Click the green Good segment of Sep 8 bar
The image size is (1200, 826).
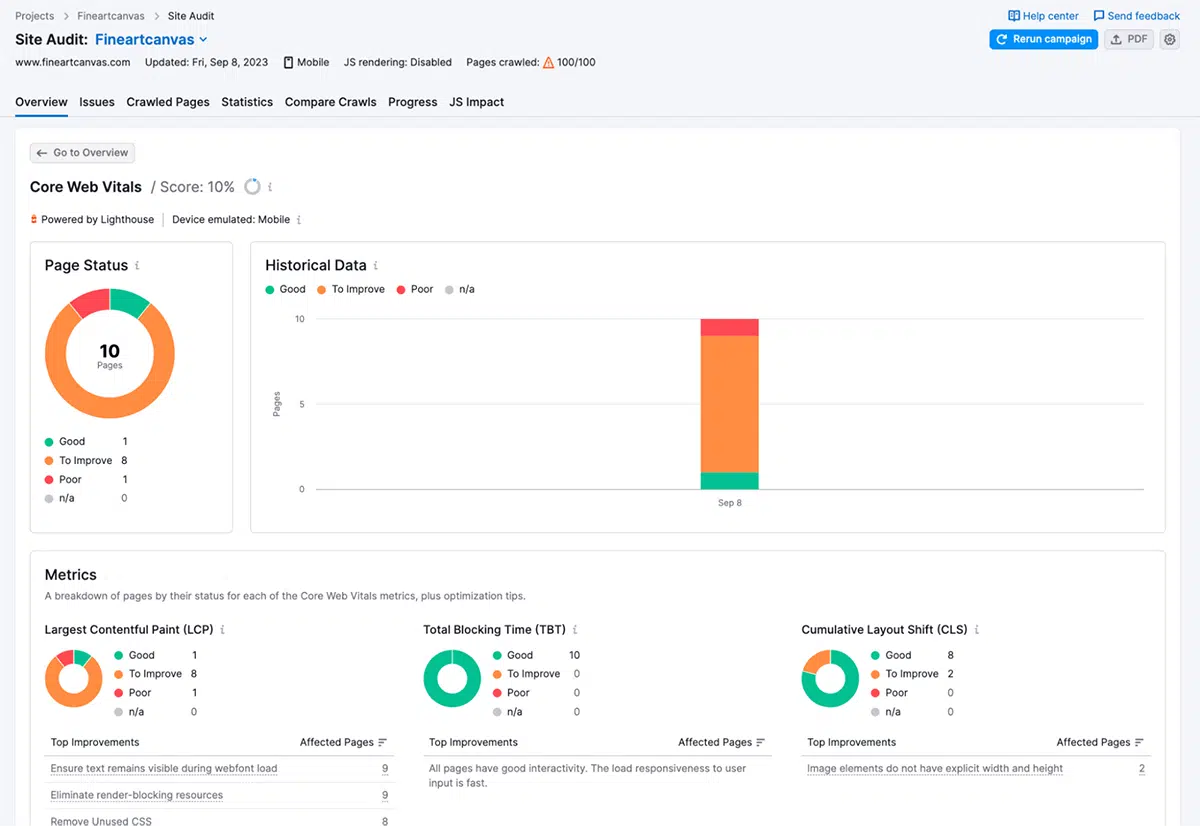[x=730, y=481]
